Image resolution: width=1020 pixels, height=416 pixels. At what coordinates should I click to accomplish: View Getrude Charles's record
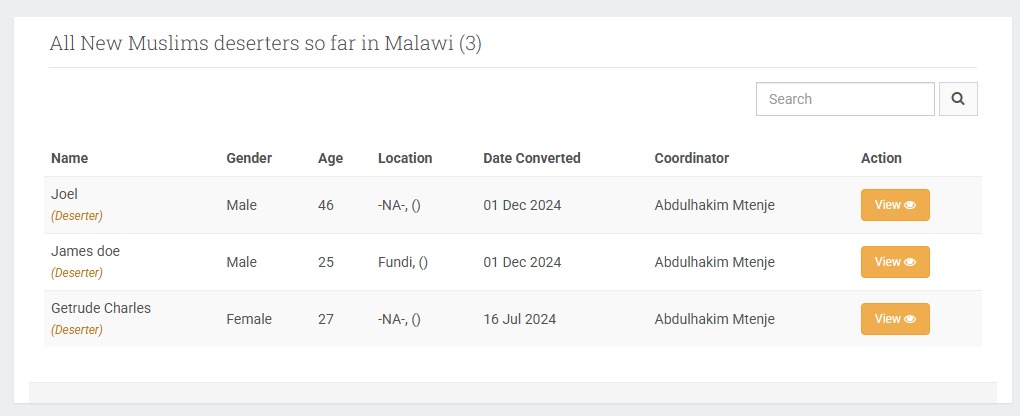tap(895, 319)
